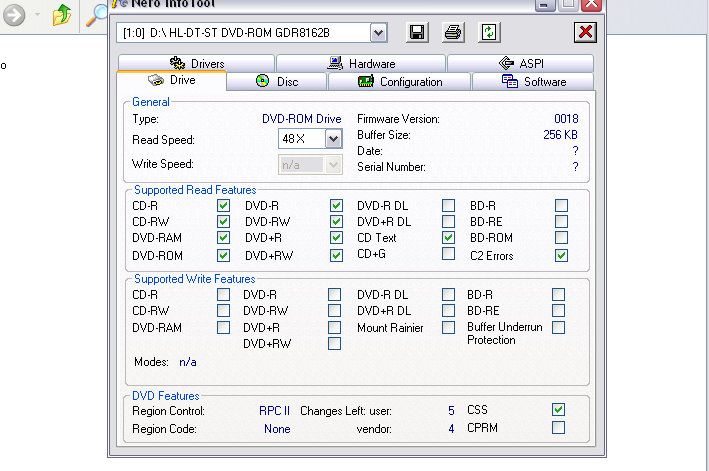
Task: Toggle DVD-RAM read feature checkbox
Action: pos(223,238)
